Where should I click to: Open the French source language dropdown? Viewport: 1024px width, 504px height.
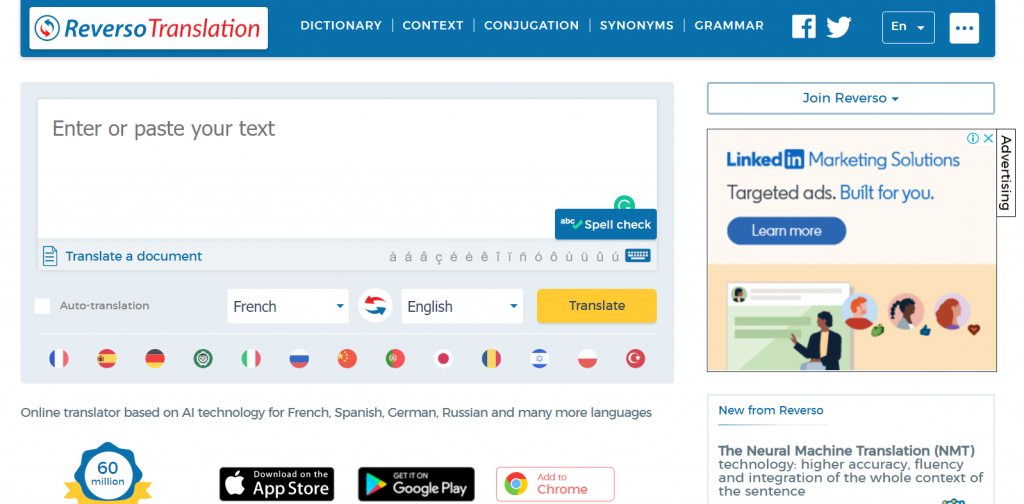[288, 306]
